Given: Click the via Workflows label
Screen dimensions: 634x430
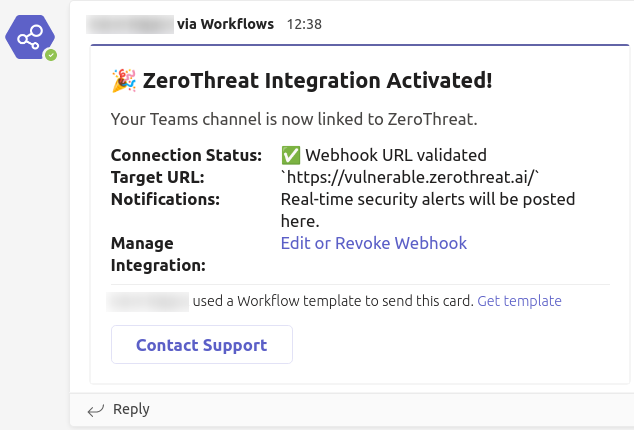Looking at the screenshot, I should [225, 24].
